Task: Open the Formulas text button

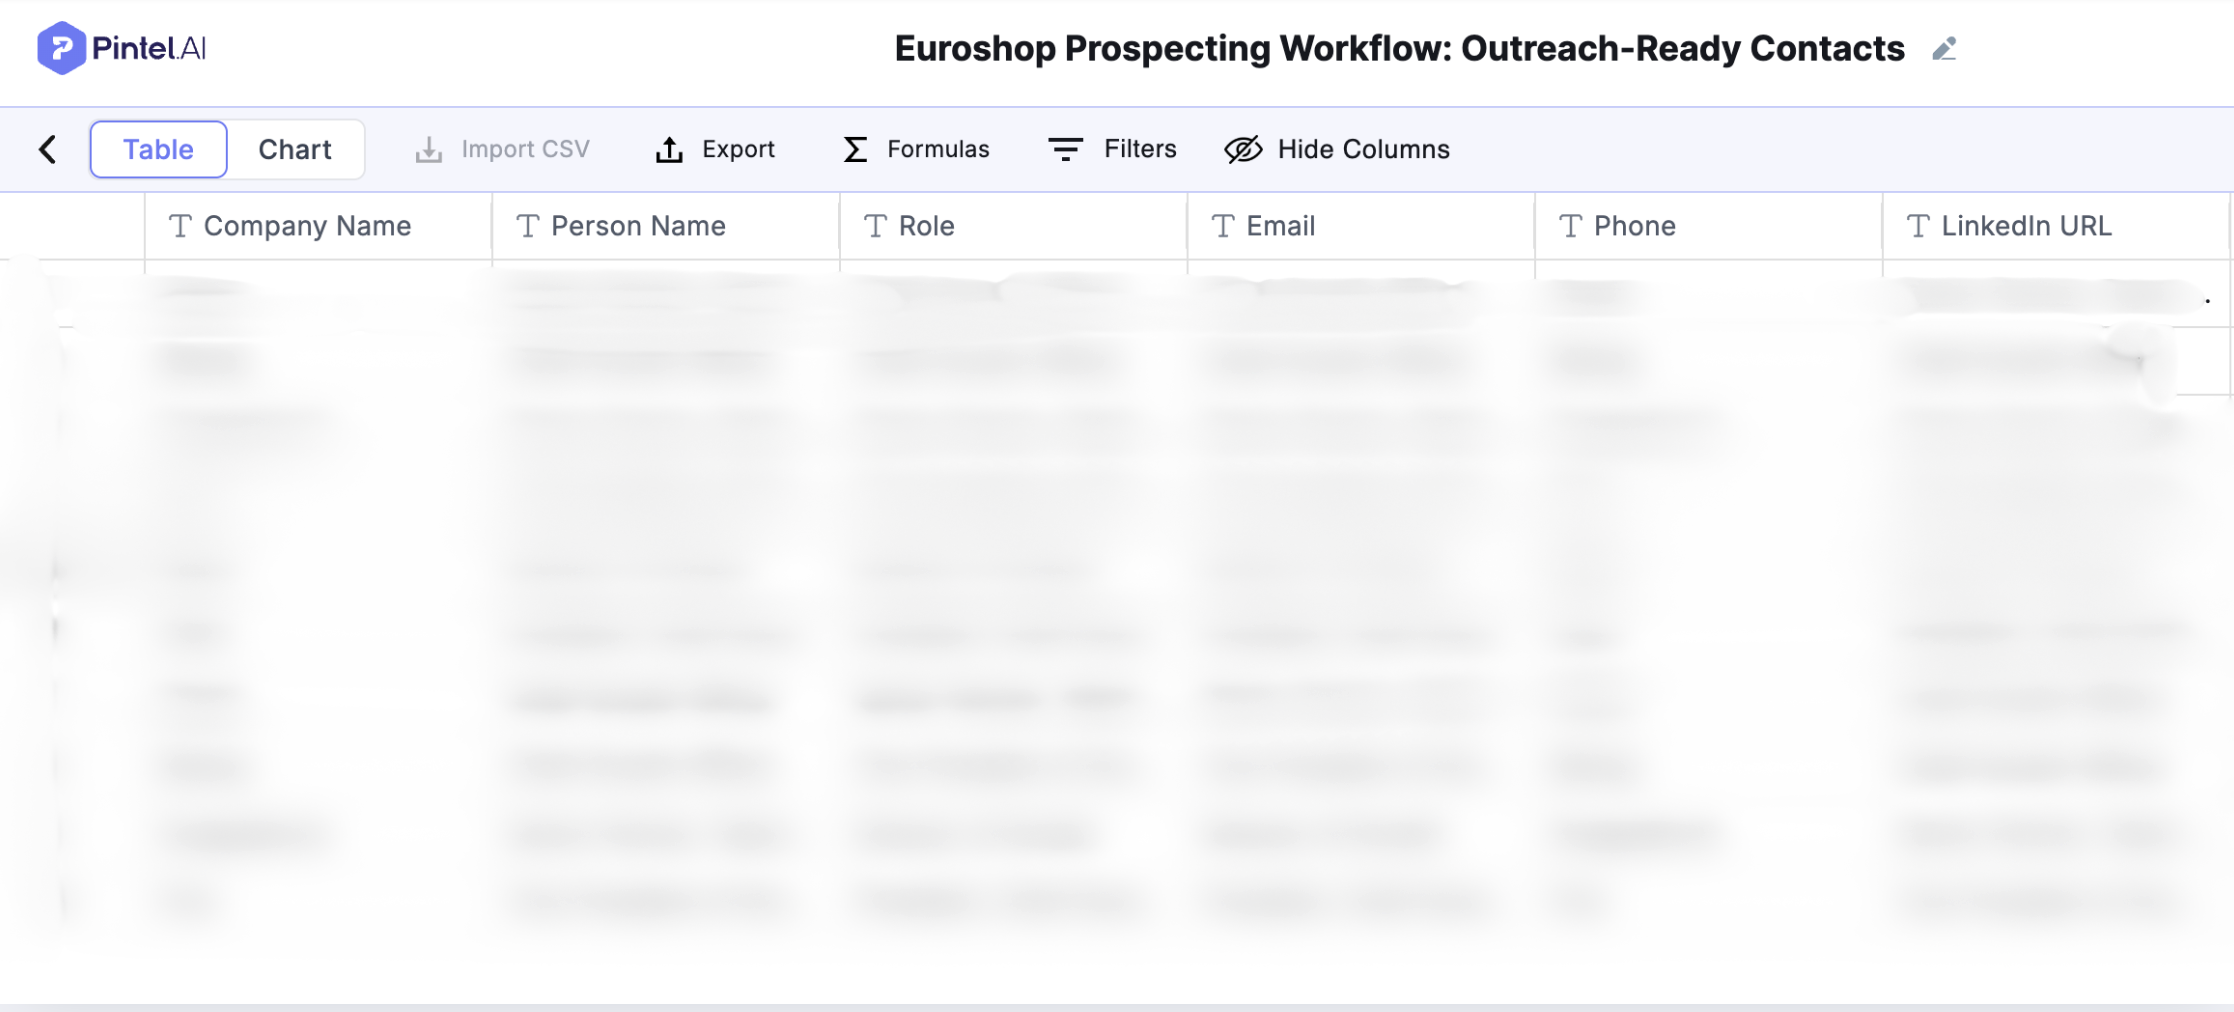Action: [x=937, y=150]
